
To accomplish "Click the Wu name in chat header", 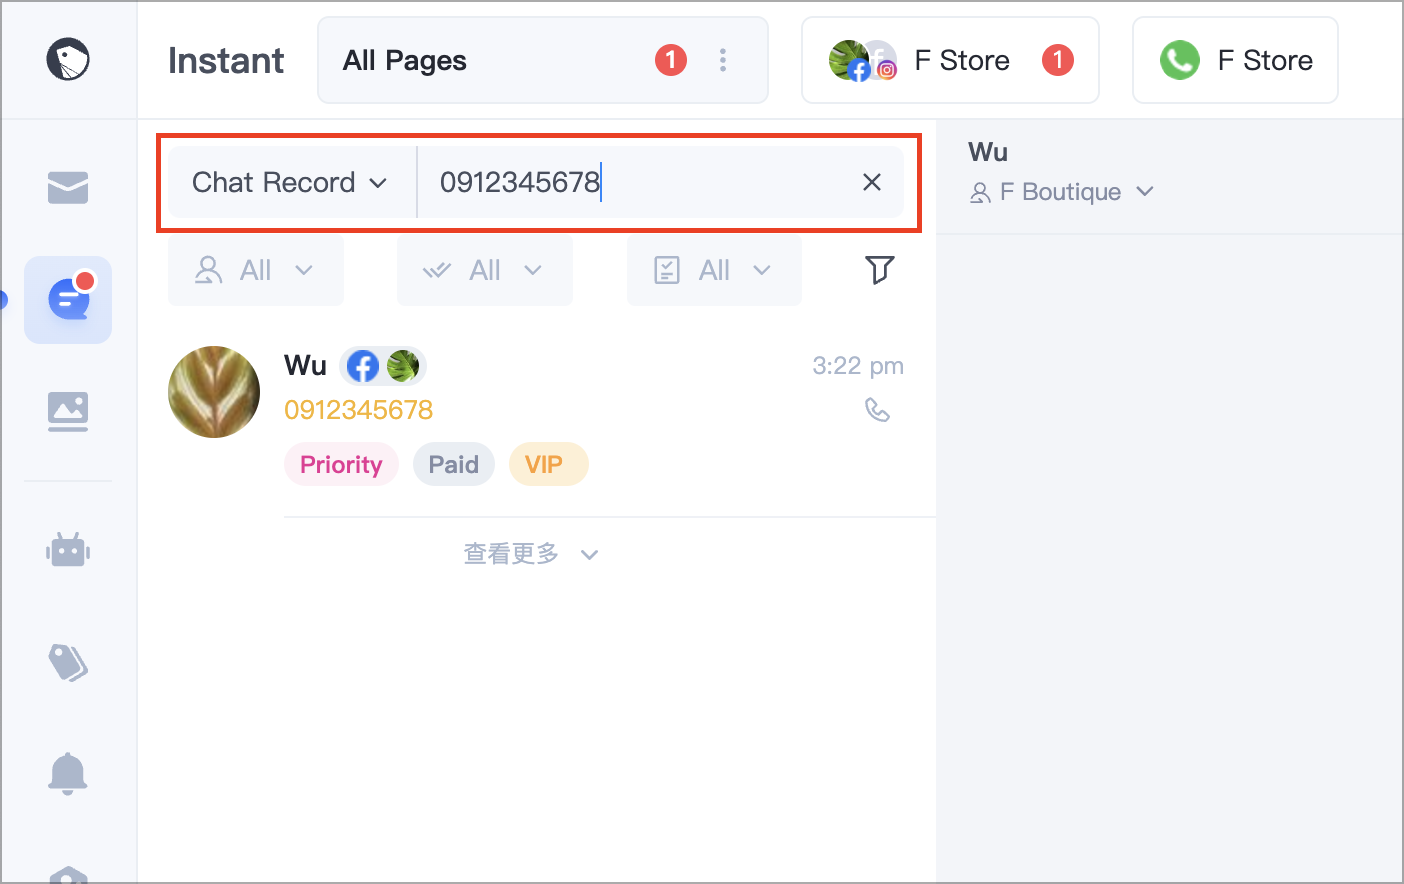I will tap(988, 152).
